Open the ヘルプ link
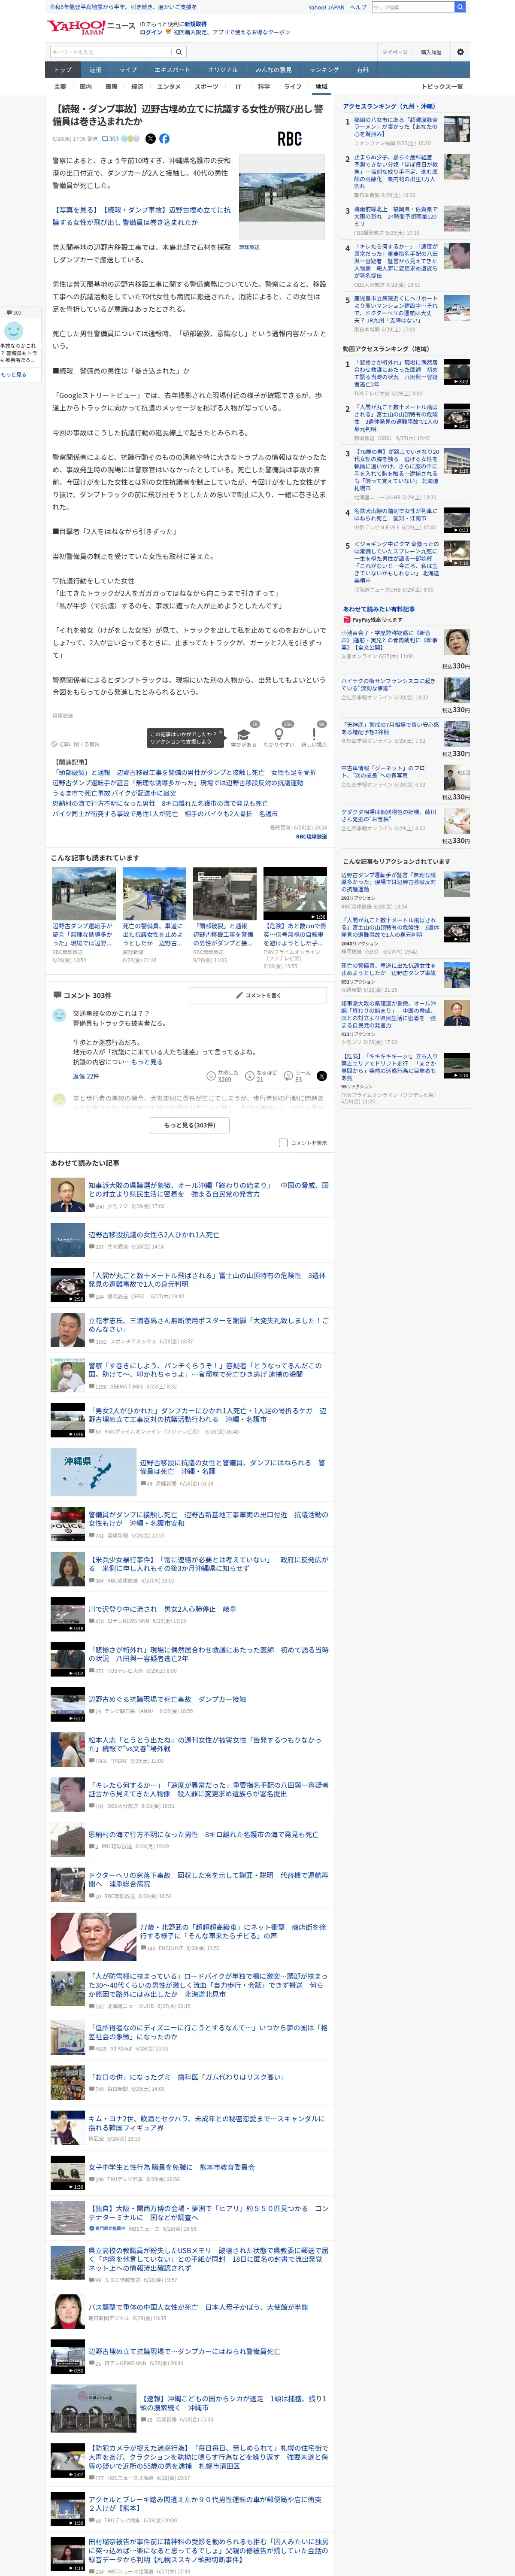This screenshot has height=2576, width=515. tap(358, 7)
